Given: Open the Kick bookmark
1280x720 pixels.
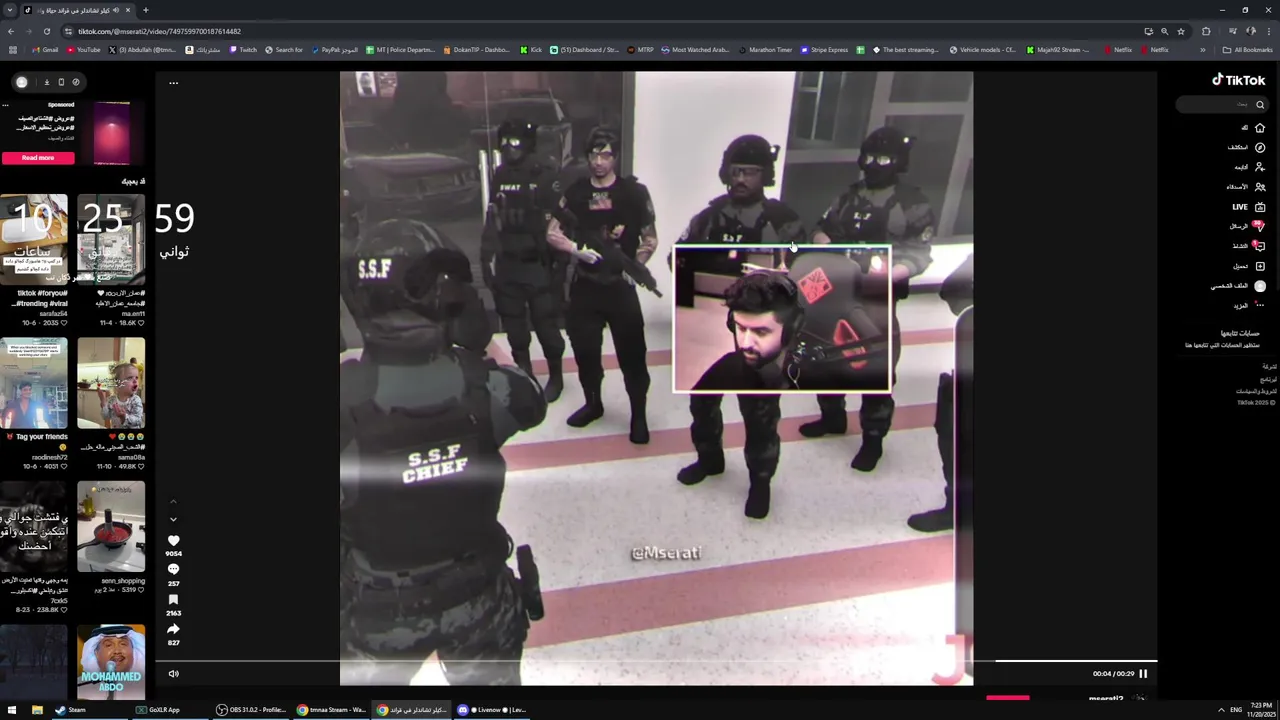Looking at the screenshot, I should [x=532, y=50].
